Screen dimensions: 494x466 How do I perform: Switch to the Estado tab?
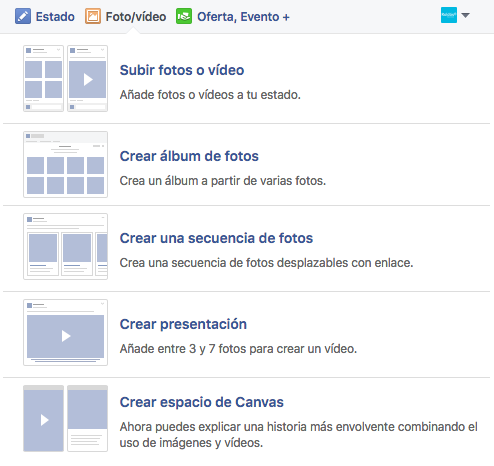[45, 16]
